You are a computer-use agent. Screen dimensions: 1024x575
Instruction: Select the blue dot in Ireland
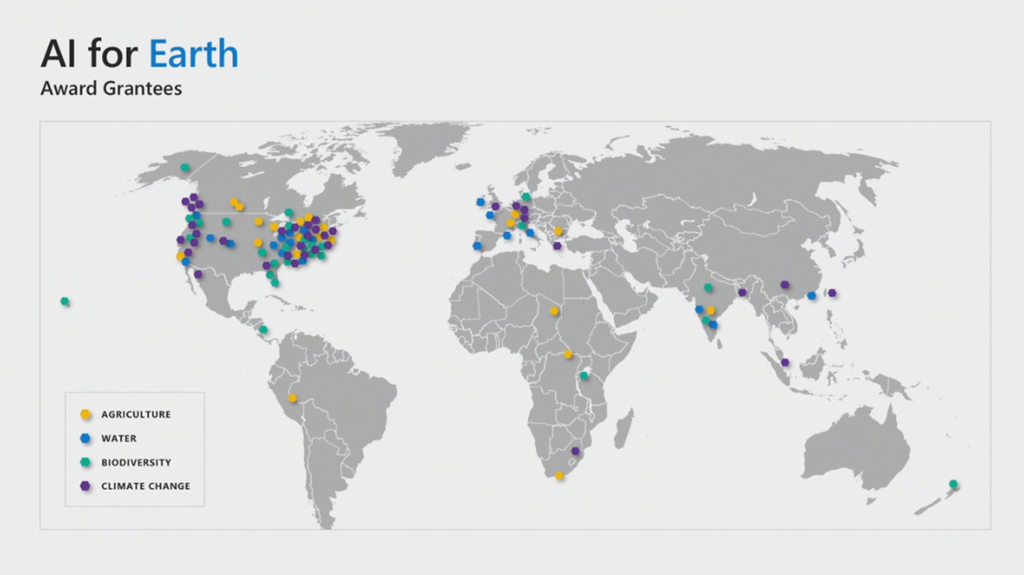[481, 202]
